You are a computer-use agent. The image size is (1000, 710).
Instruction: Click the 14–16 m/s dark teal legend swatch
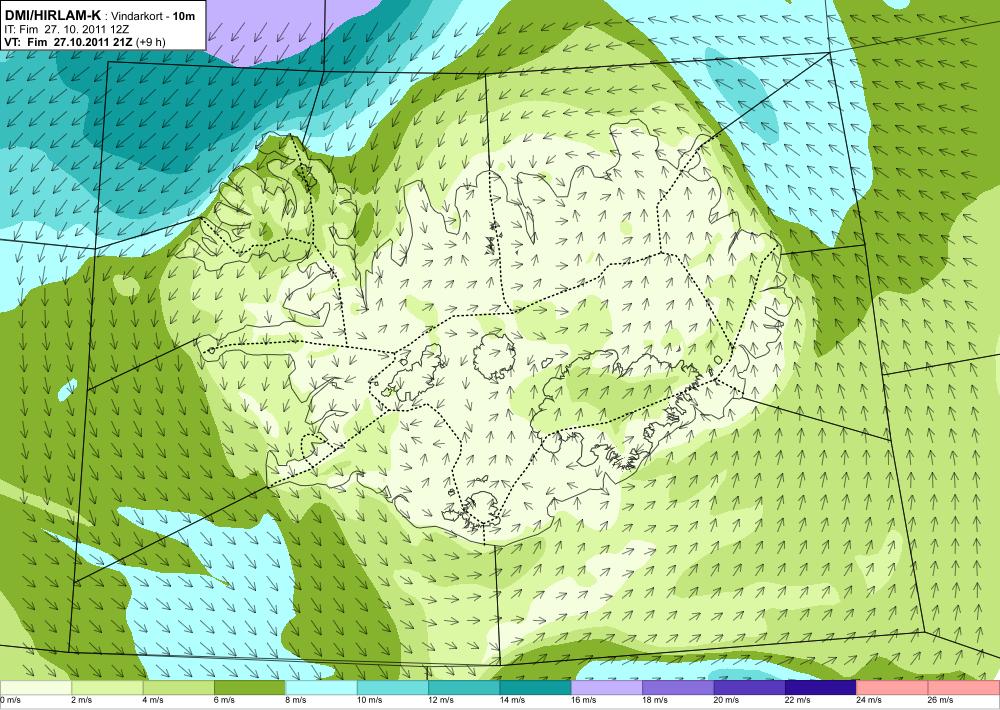coord(536,688)
